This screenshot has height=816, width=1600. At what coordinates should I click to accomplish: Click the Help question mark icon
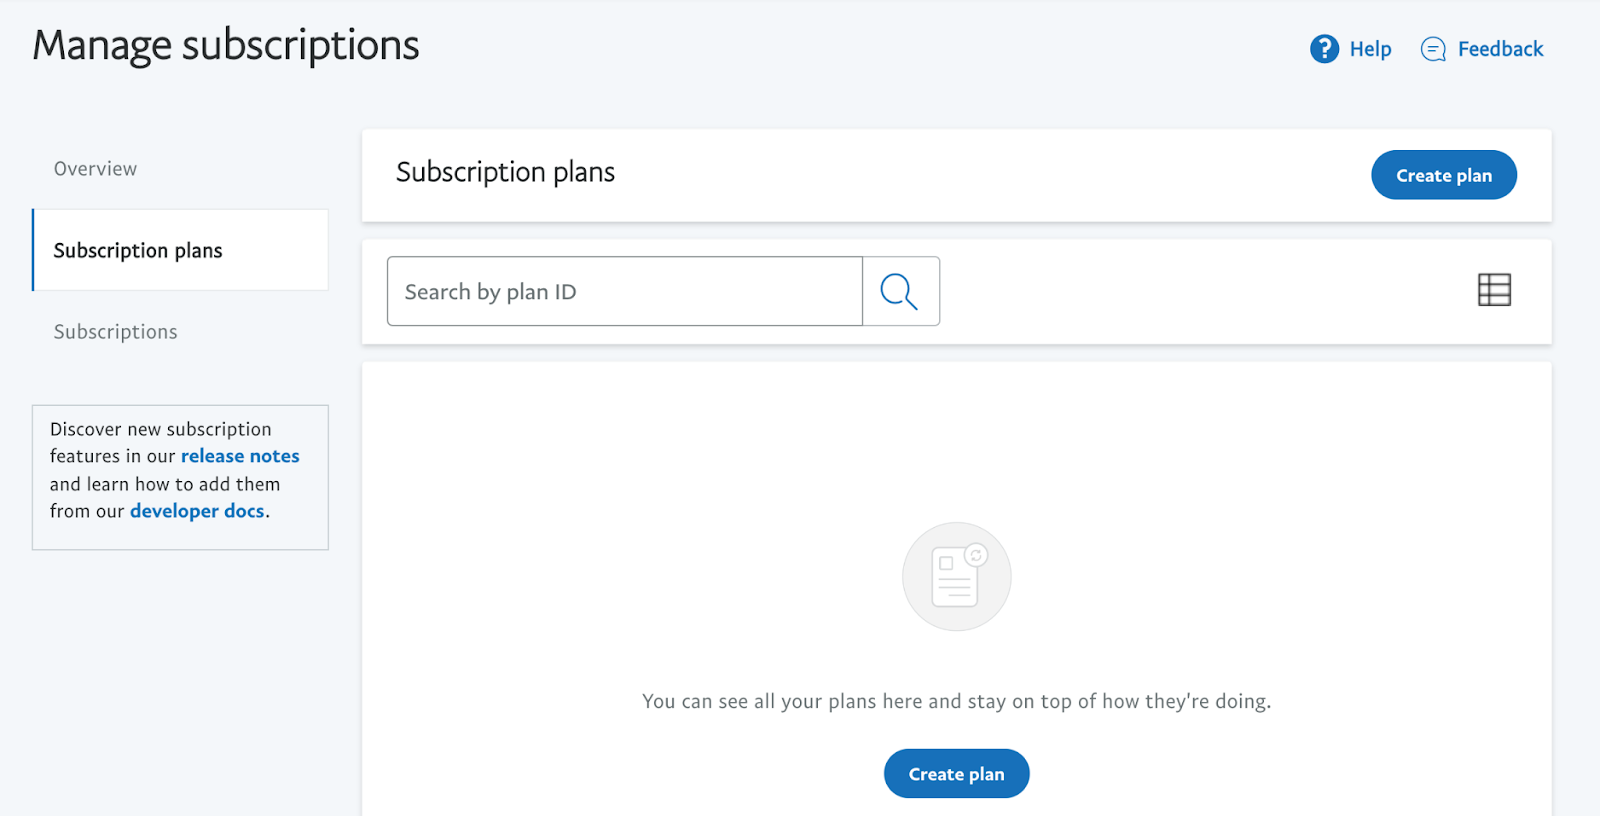[1324, 49]
